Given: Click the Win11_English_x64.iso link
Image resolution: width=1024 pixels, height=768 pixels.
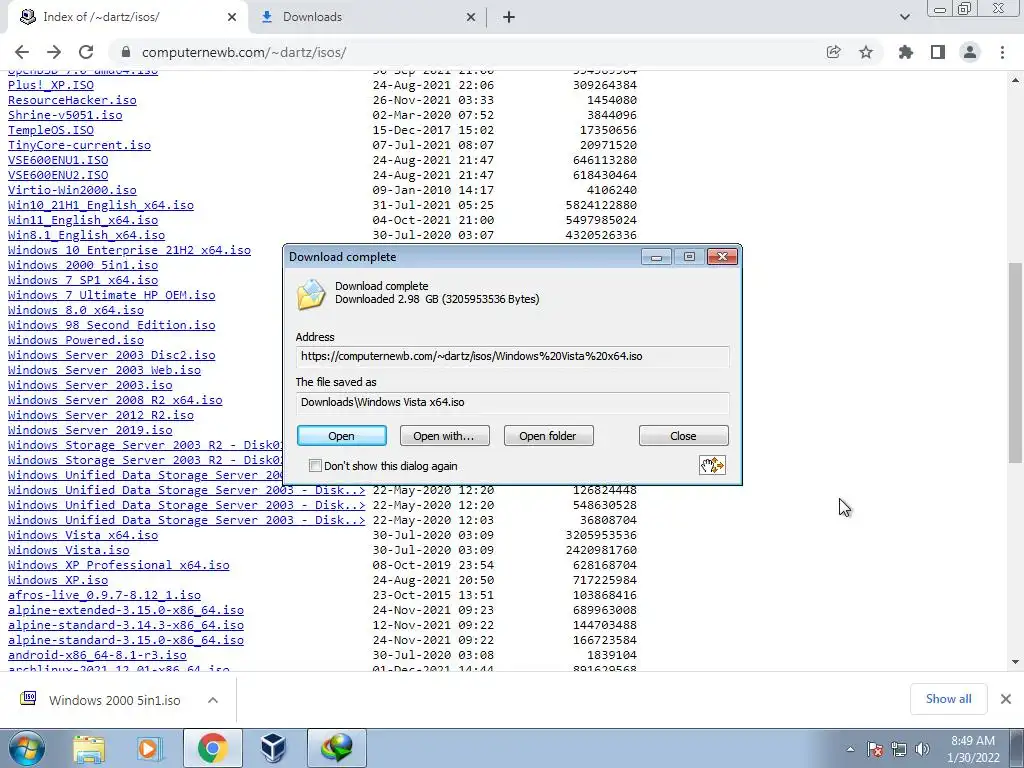Looking at the screenshot, I should pos(83,220).
